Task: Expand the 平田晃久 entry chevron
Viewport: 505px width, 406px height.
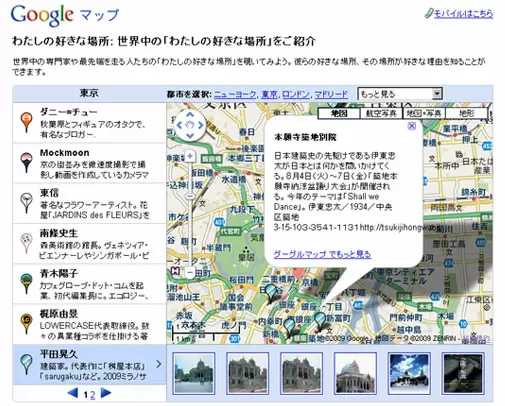Action: click(159, 364)
